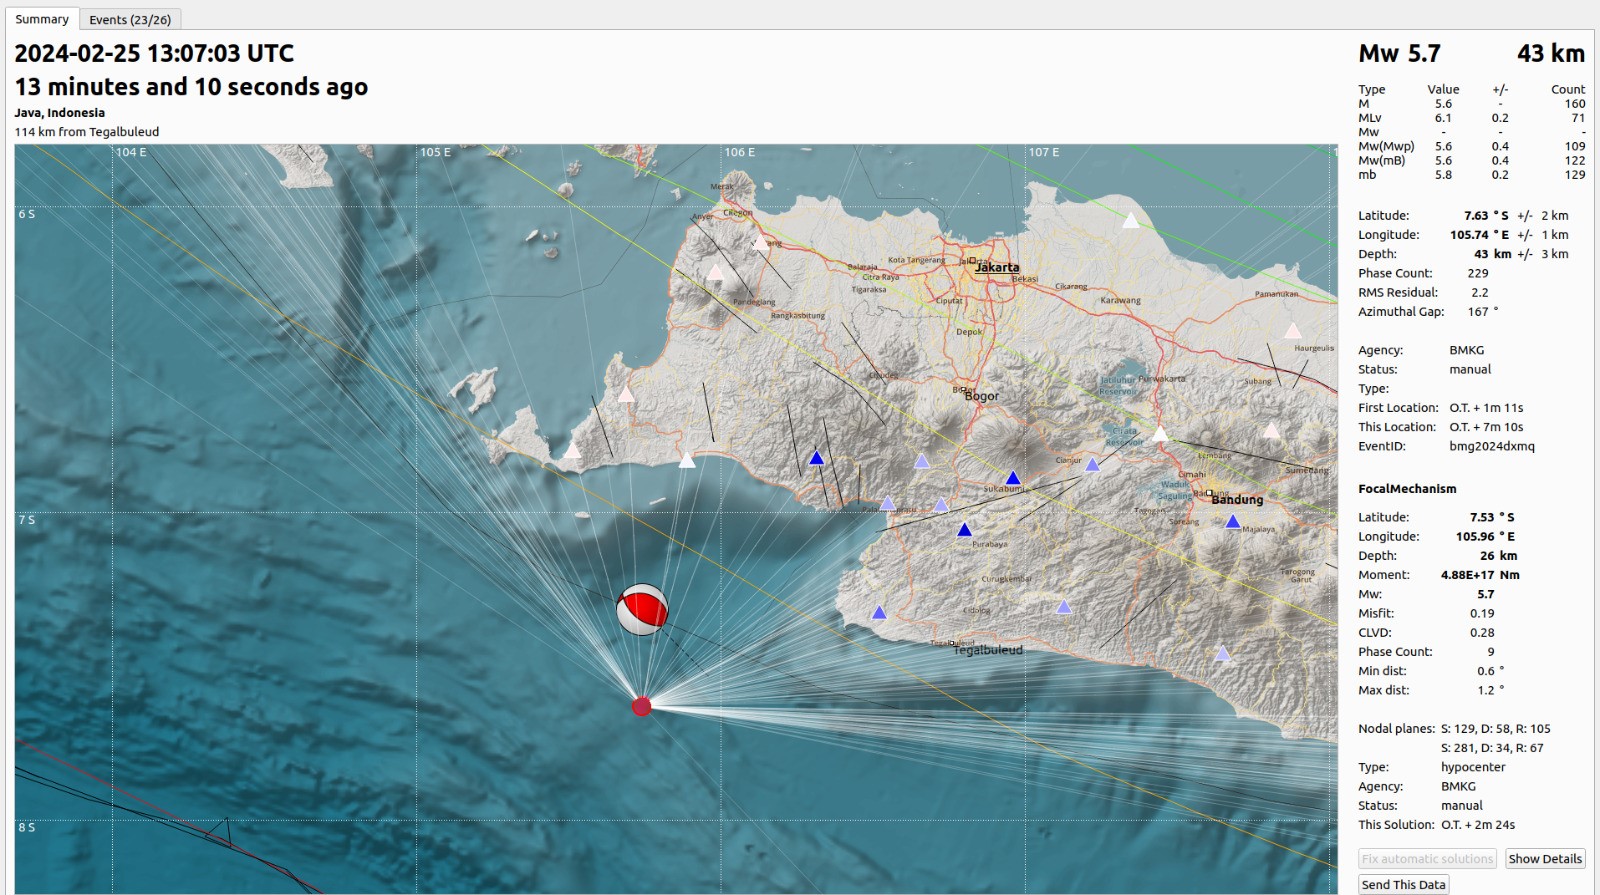This screenshot has width=1600, height=895.
Task: Click the Tegalbuleud label on map
Action: 988,650
